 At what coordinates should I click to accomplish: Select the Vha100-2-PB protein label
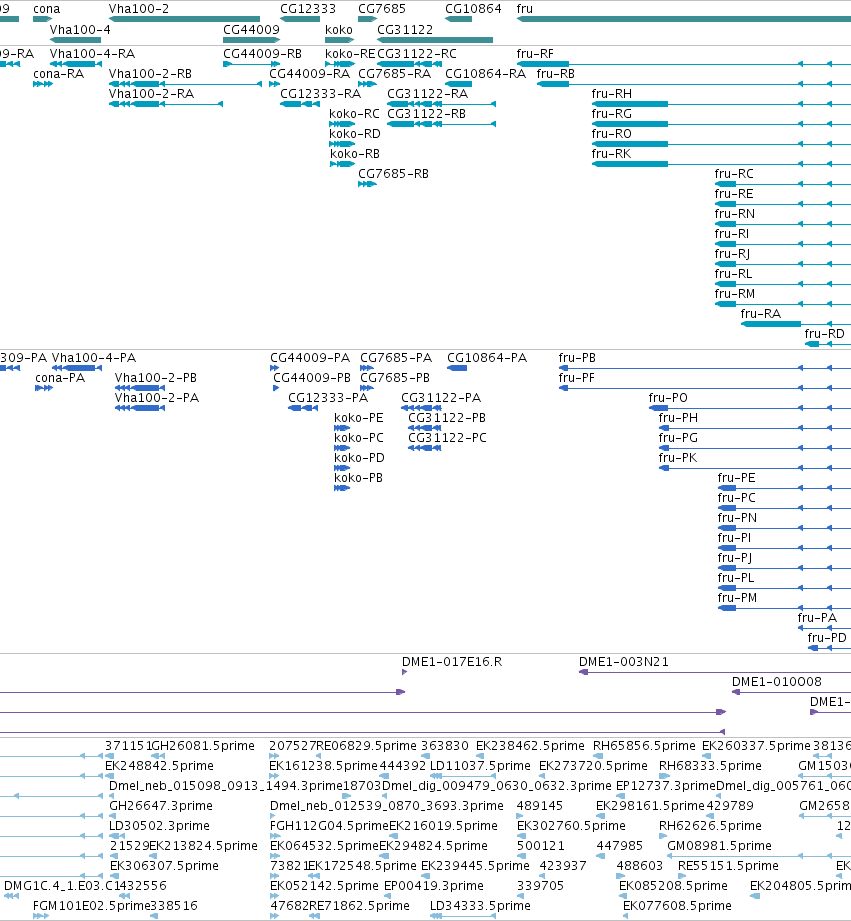click(156, 377)
